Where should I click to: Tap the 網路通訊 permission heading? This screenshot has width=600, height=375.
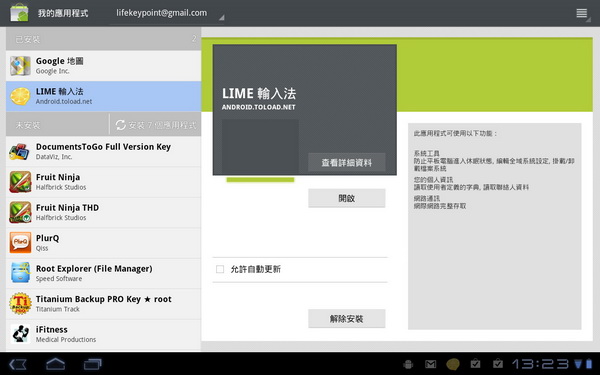coord(427,199)
